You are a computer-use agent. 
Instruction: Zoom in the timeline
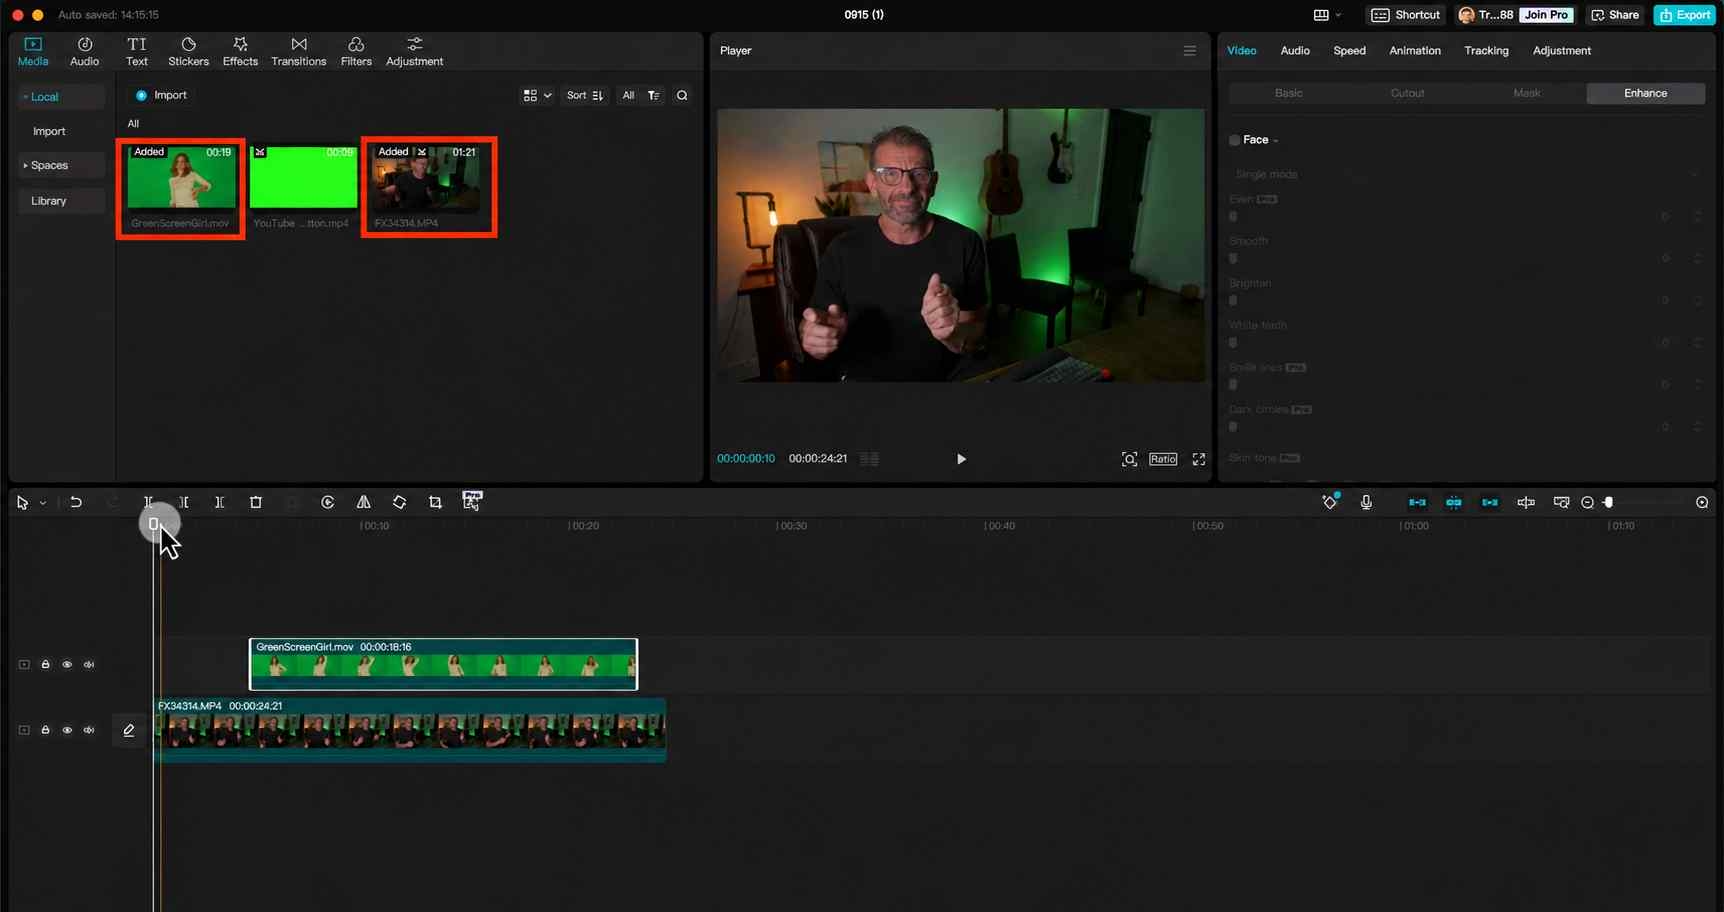(x=1702, y=502)
